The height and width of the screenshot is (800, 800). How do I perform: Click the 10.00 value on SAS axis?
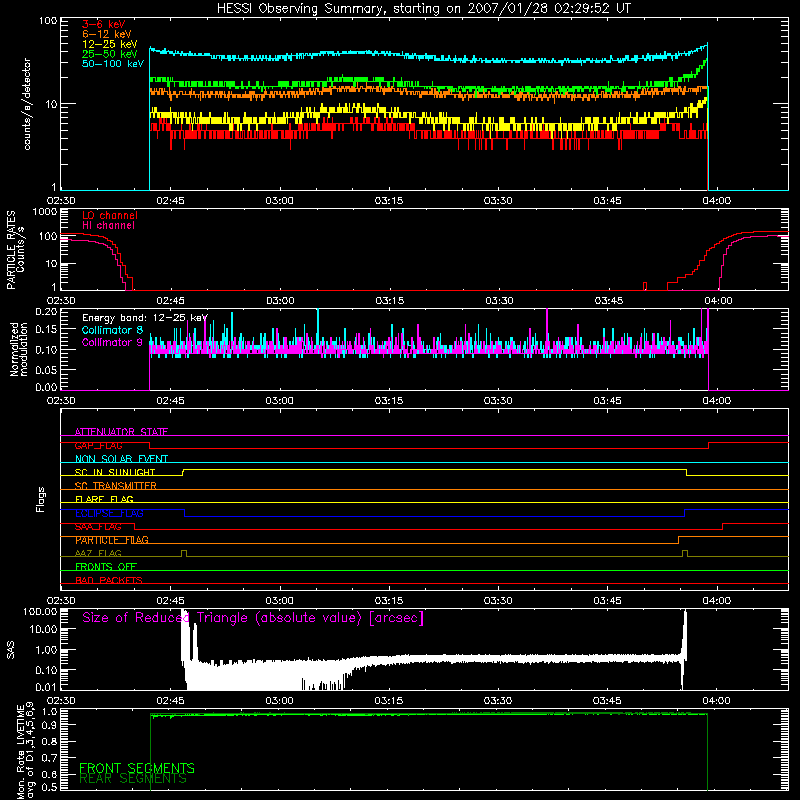[x=43, y=629]
